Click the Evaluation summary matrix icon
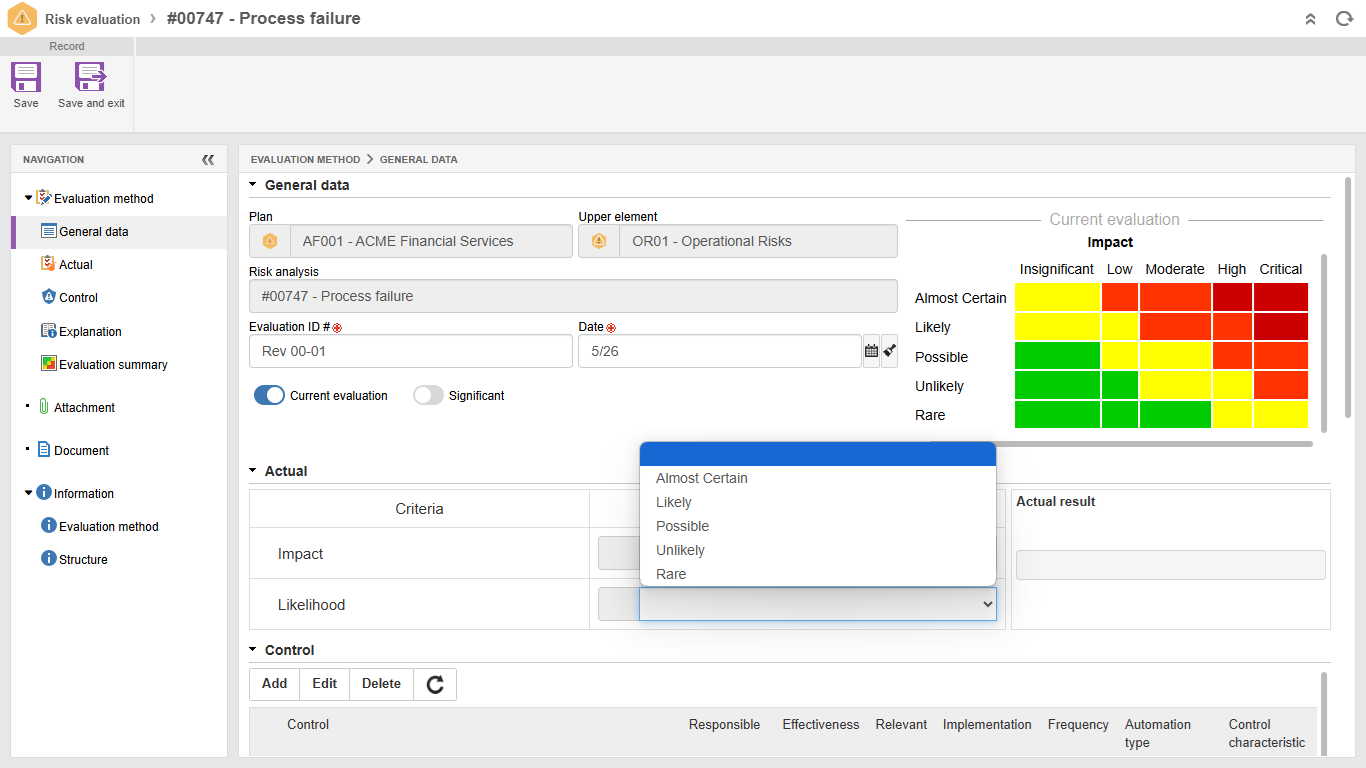 pyautogui.click(x=48, y=364)
